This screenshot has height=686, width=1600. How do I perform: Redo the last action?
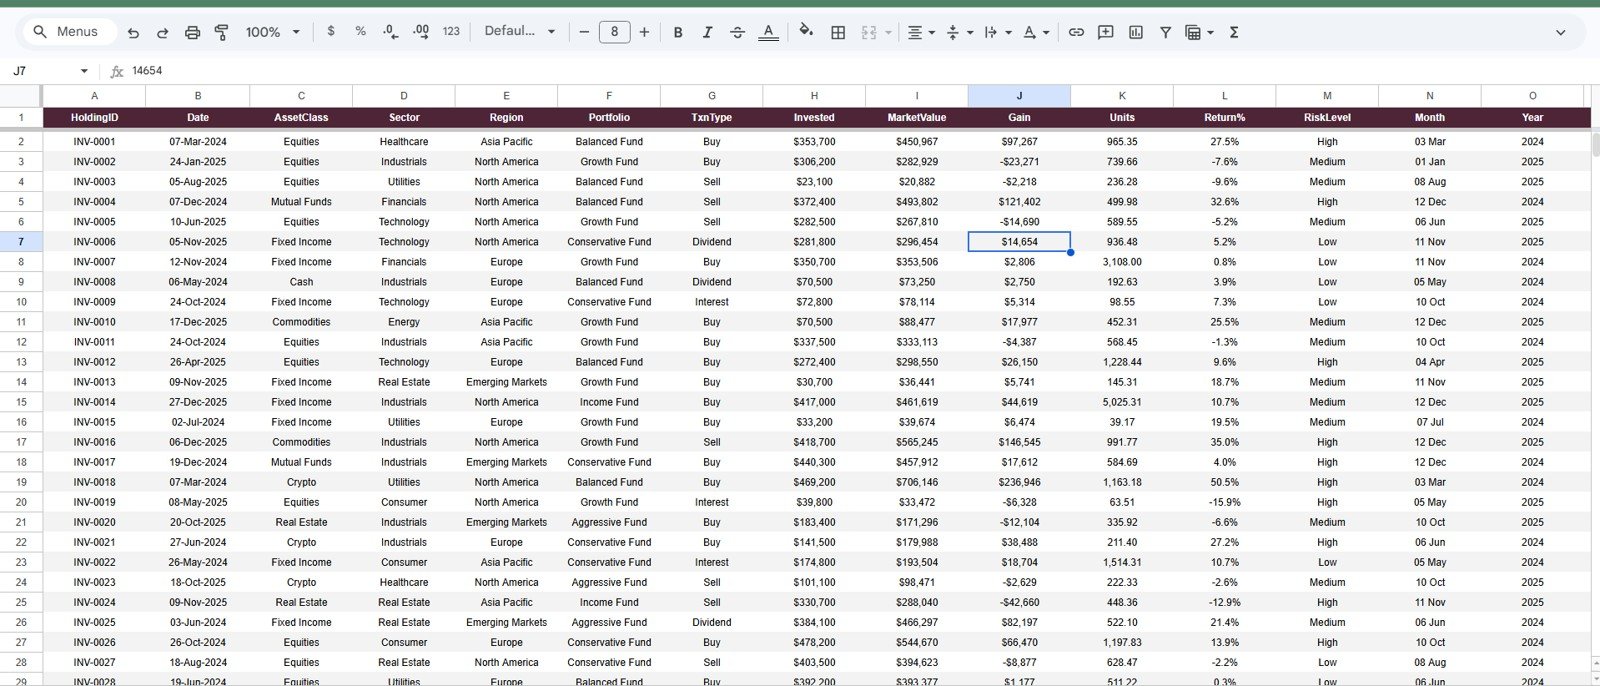pyautogui.click(x=162, y=32)
